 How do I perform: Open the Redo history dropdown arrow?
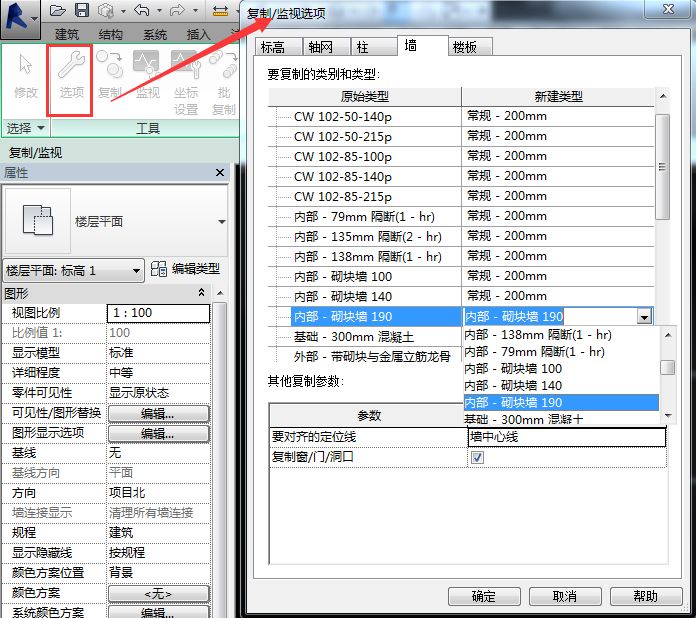click(x=195, y=10)
